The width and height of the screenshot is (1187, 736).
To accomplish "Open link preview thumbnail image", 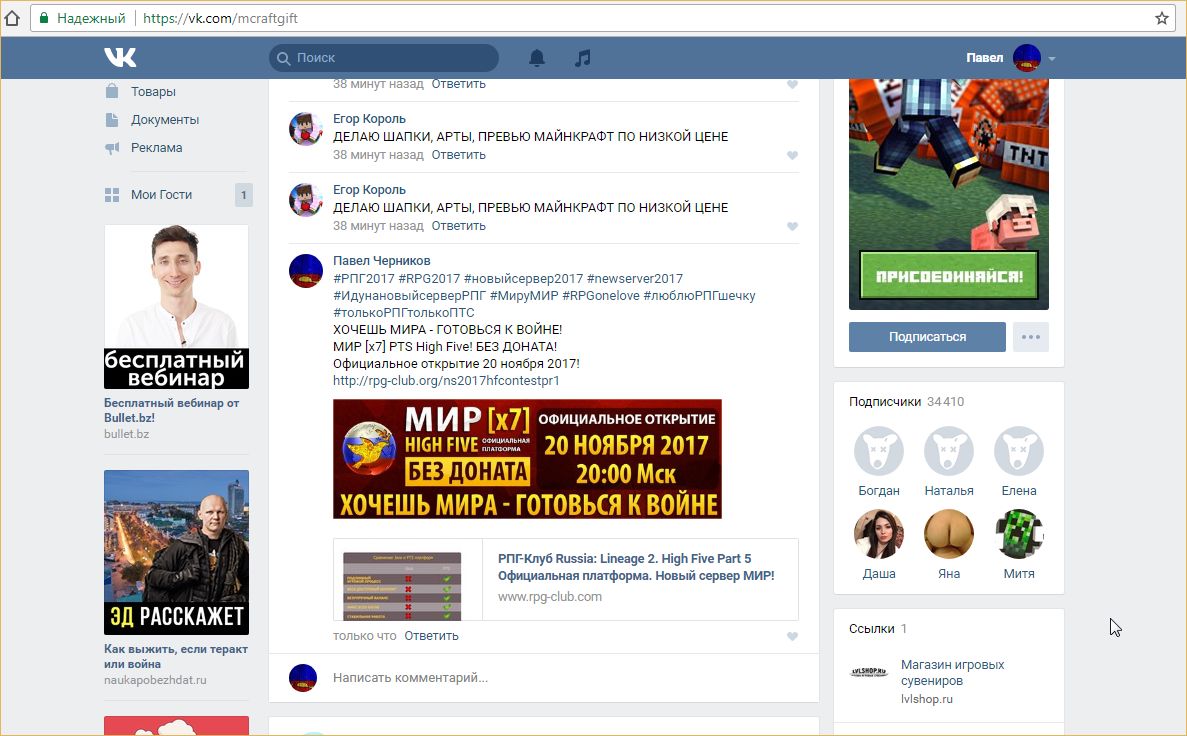I will [x=402, y=586].
